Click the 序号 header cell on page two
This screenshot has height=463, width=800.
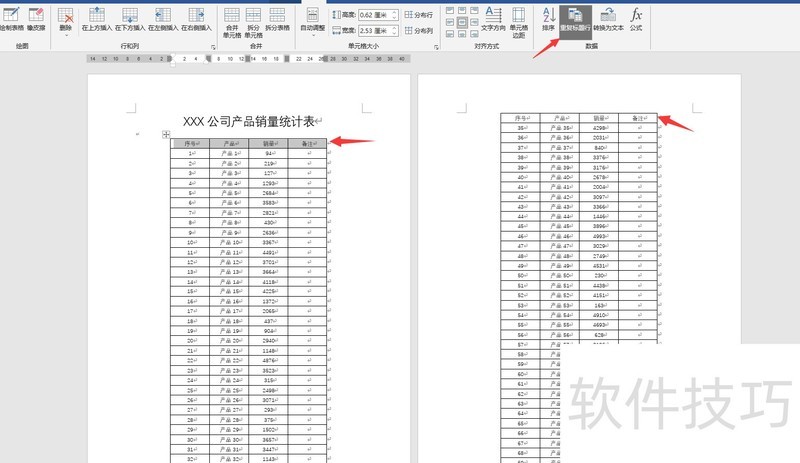click(520, 118)
